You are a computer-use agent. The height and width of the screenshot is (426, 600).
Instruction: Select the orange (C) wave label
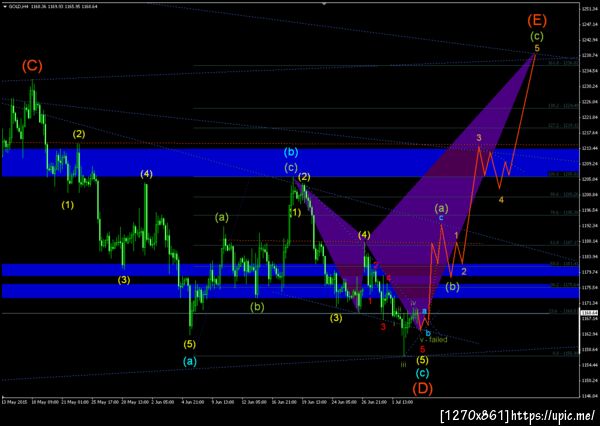pyautogui.click(x=32, y=66)
